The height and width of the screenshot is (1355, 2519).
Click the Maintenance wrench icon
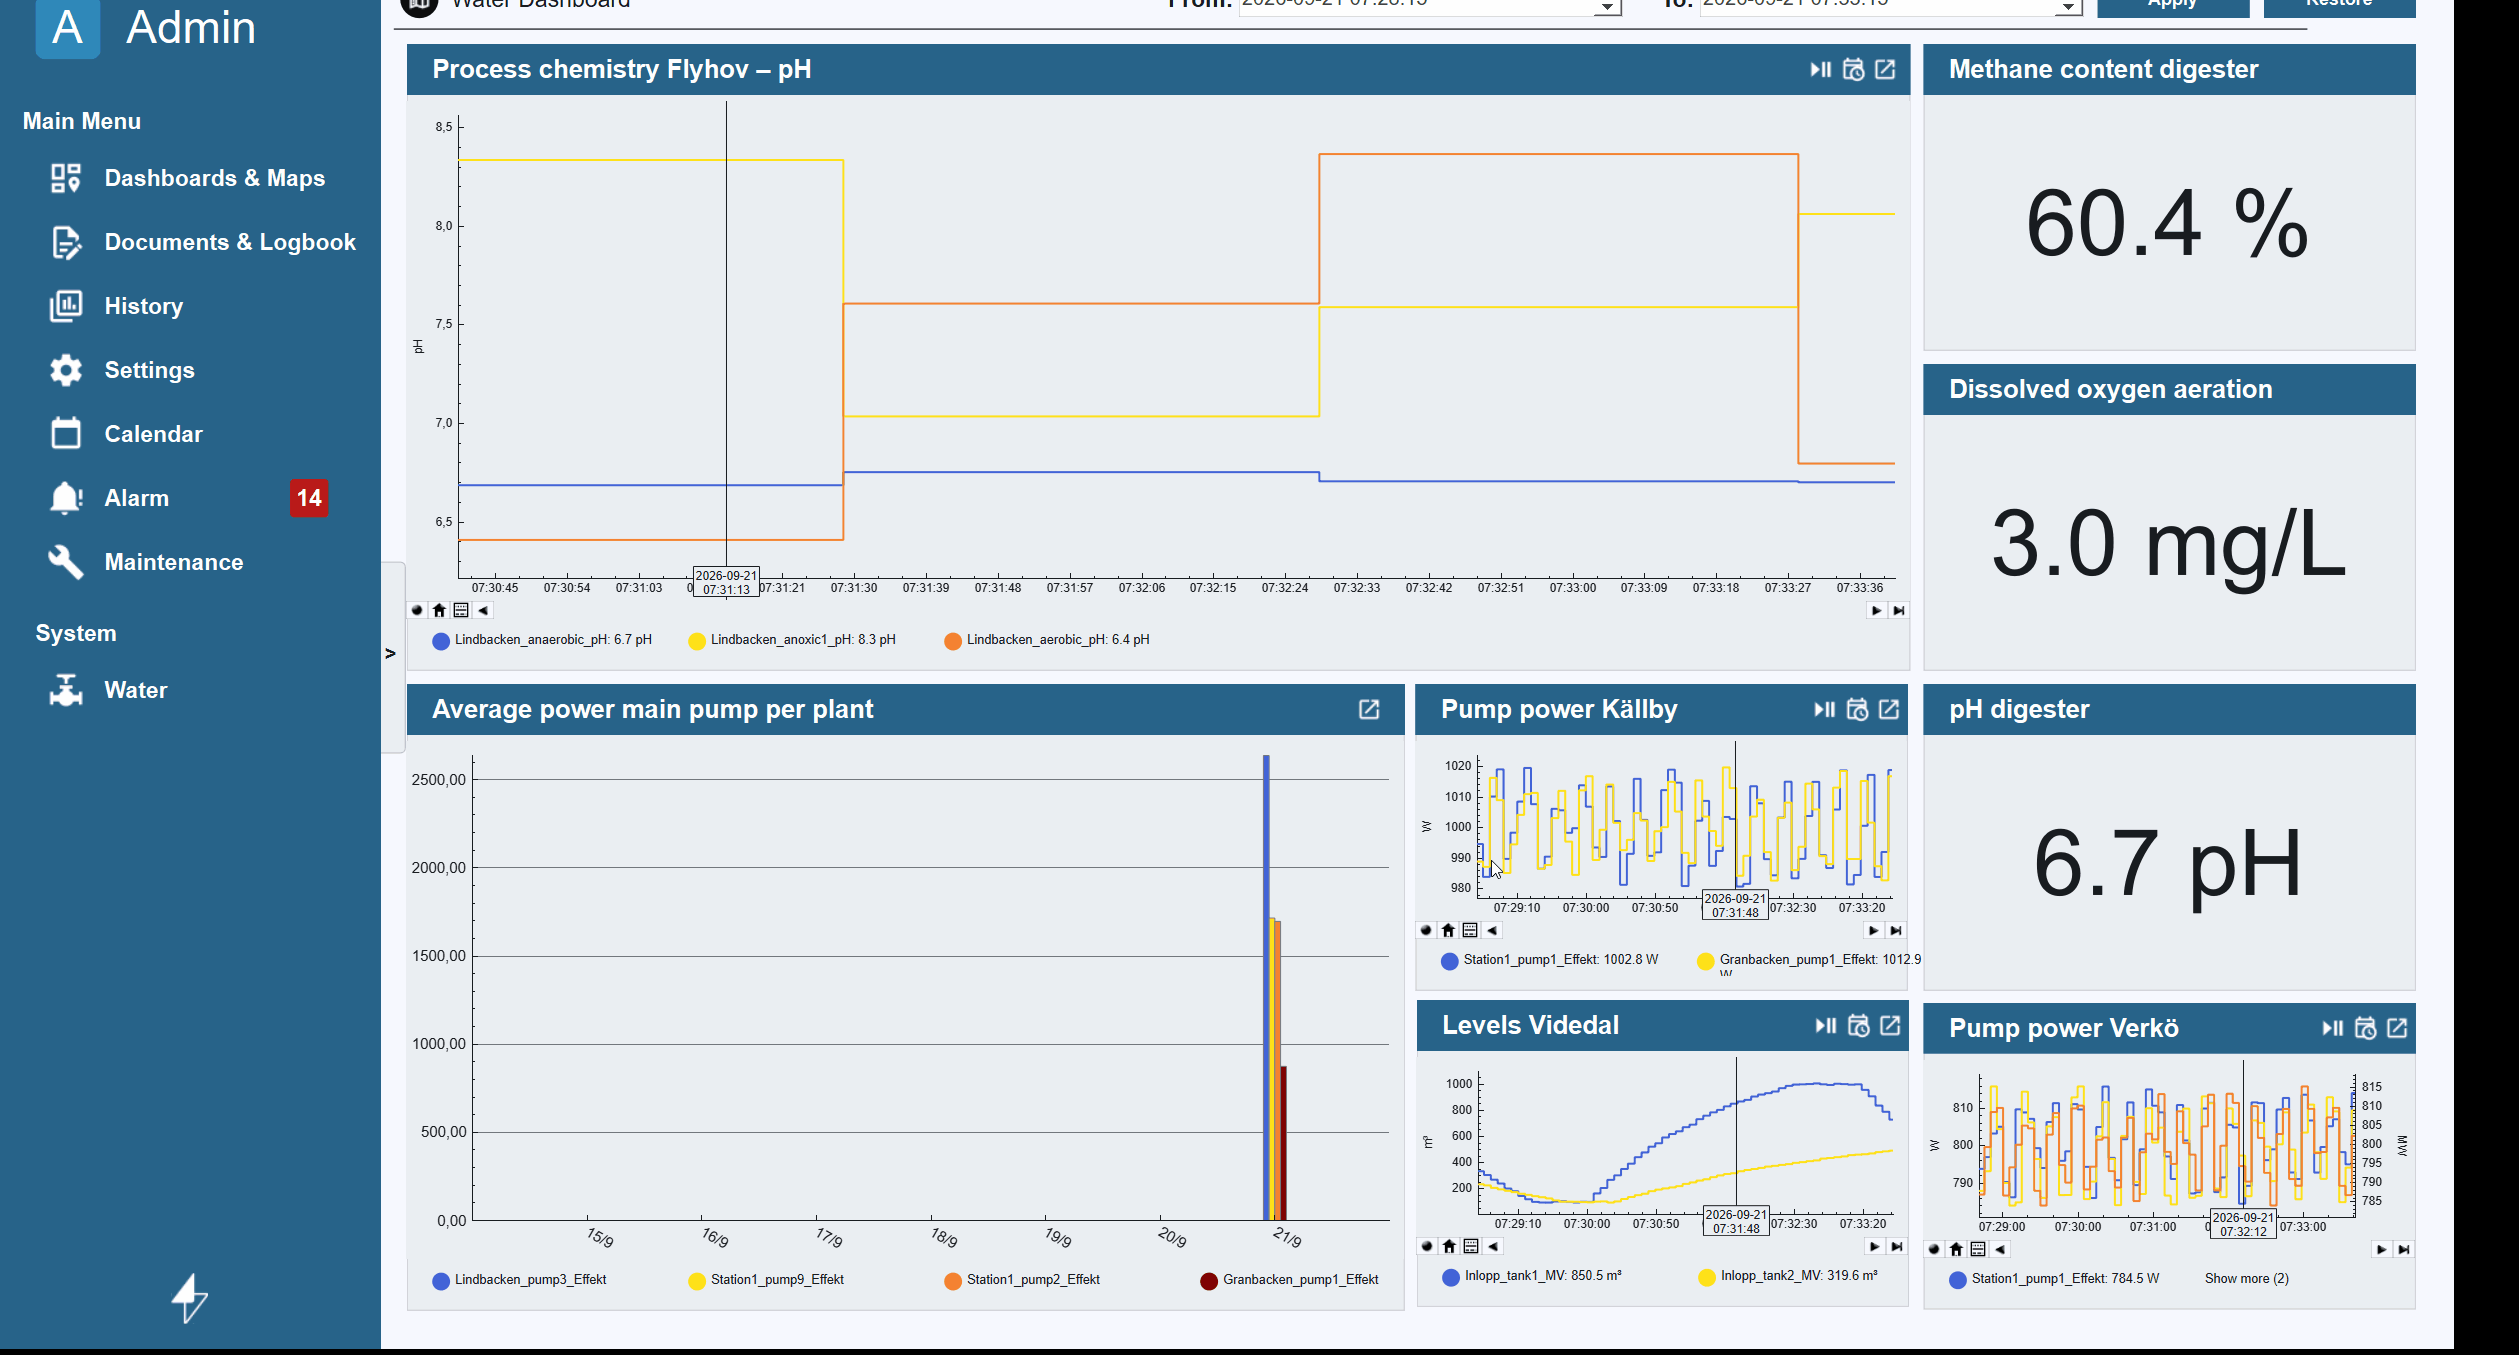click(x=66, y=562)
